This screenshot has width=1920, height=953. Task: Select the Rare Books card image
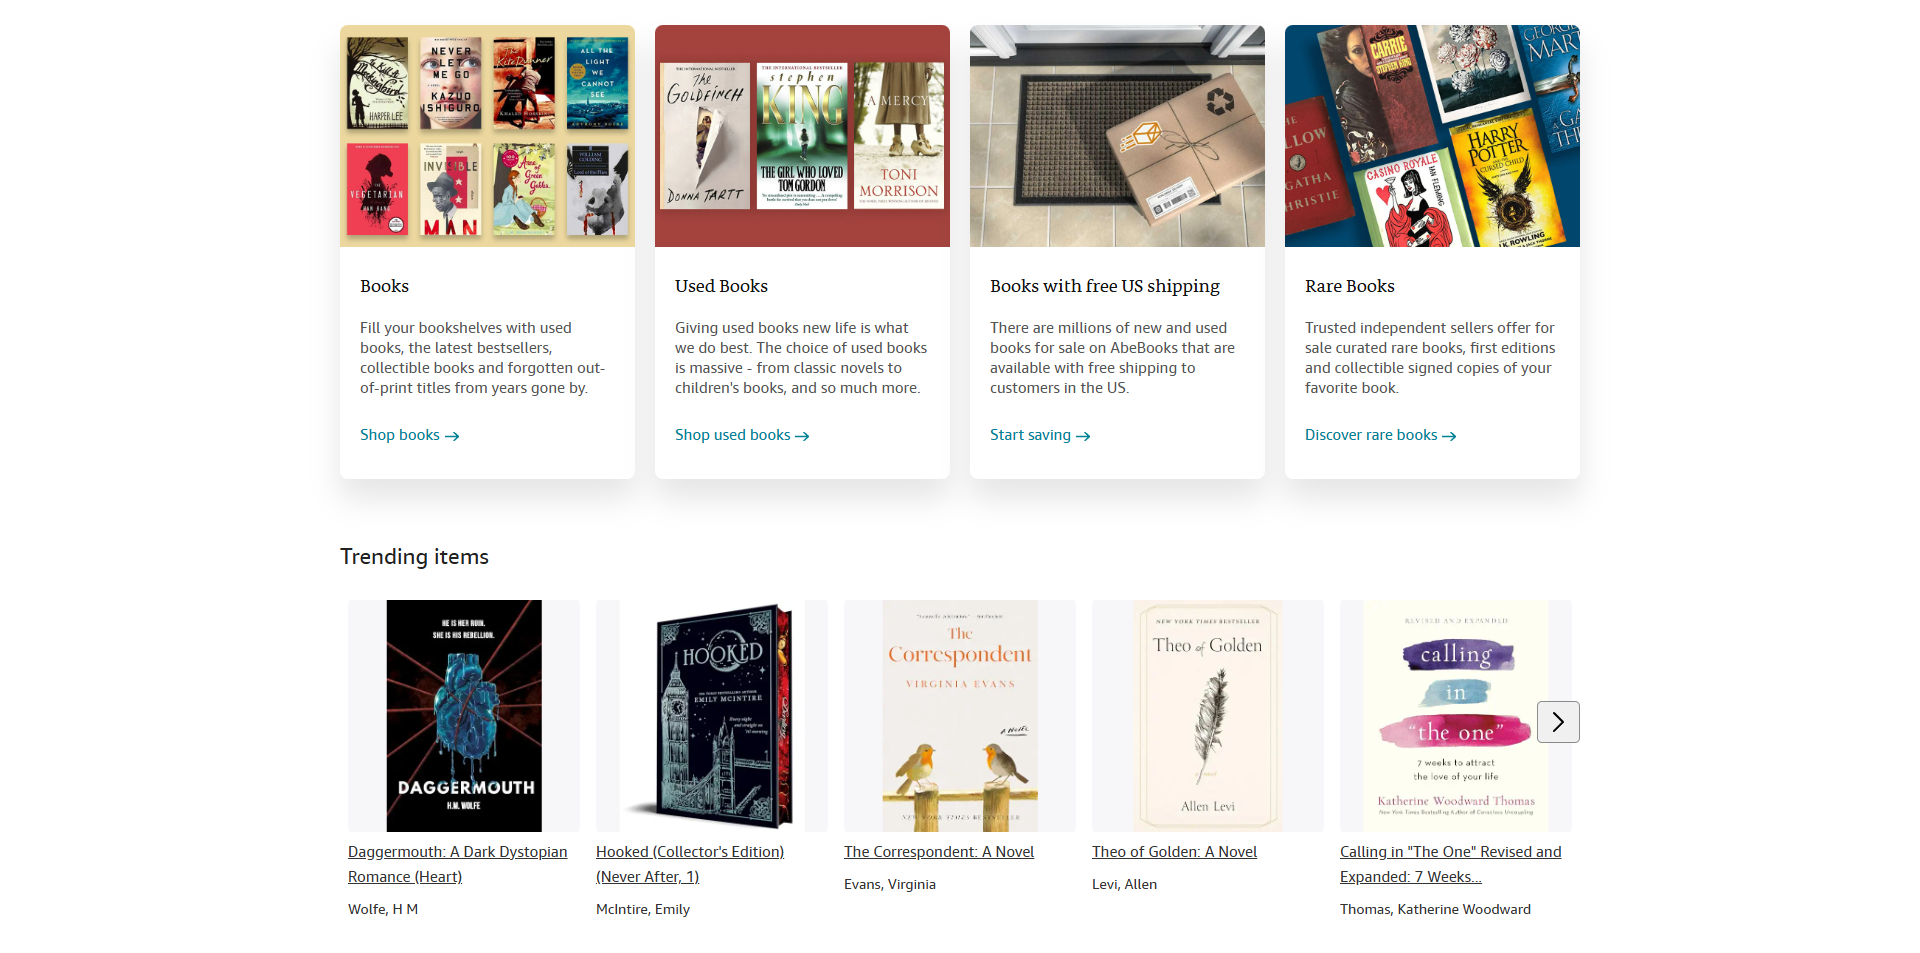1432,136
